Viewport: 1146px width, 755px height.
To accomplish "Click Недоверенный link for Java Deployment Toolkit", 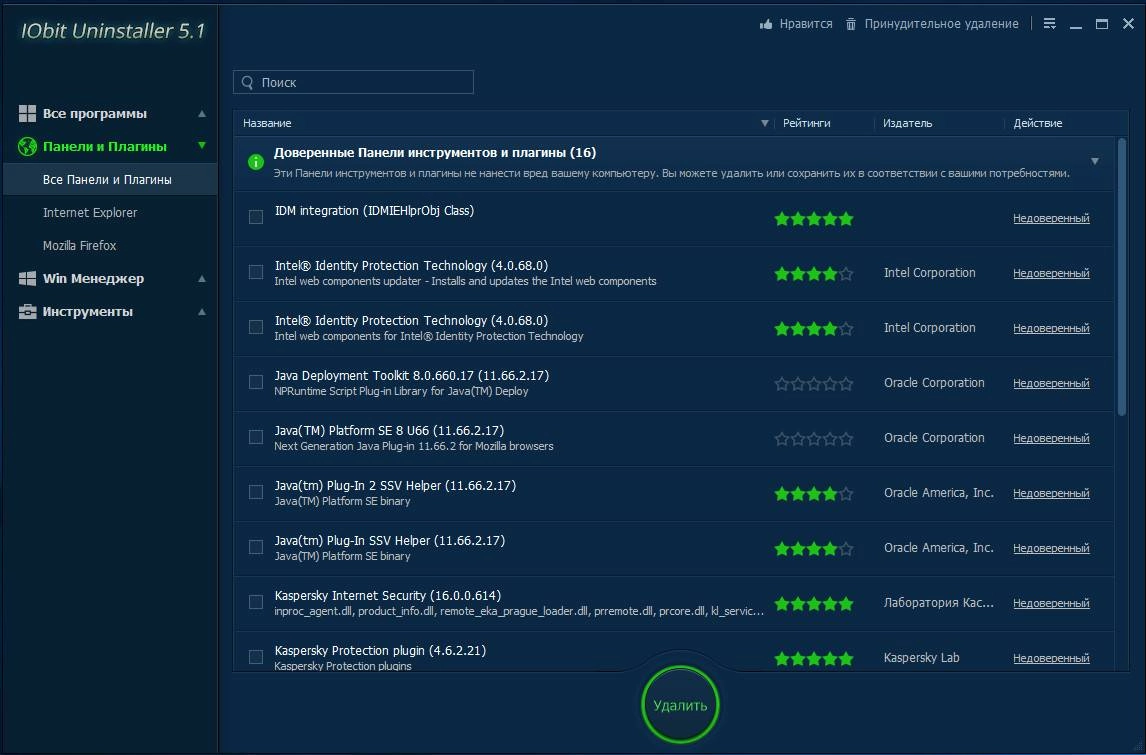I will [1051, 384].
